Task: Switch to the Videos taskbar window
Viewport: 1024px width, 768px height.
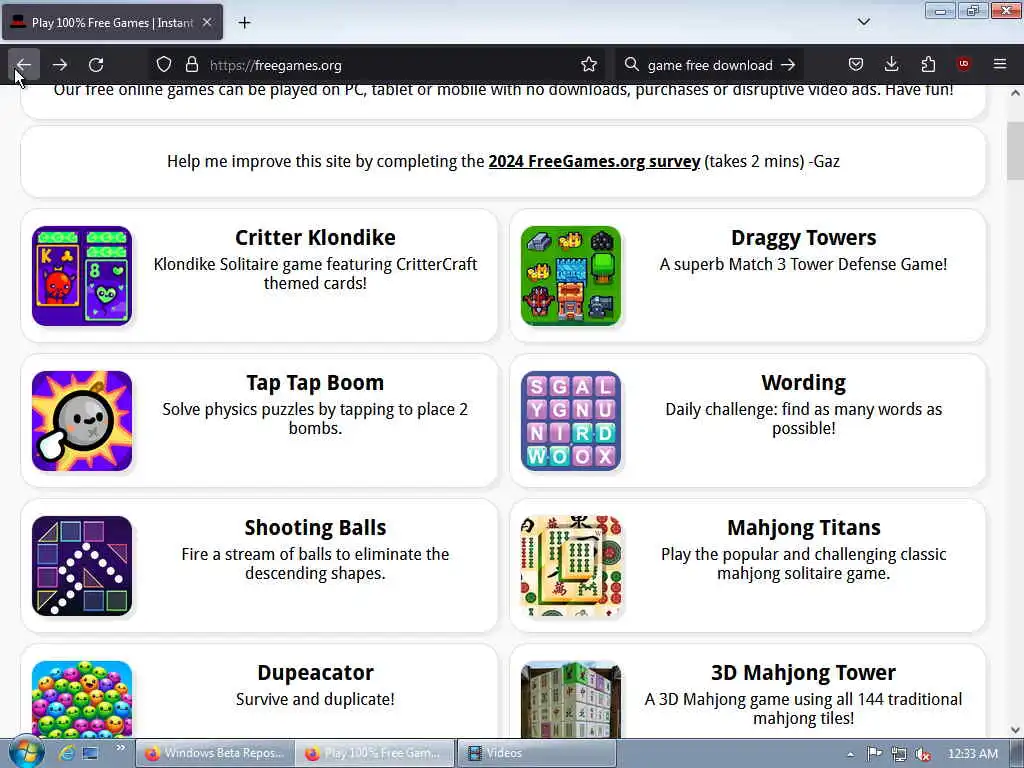Action: 536,753
